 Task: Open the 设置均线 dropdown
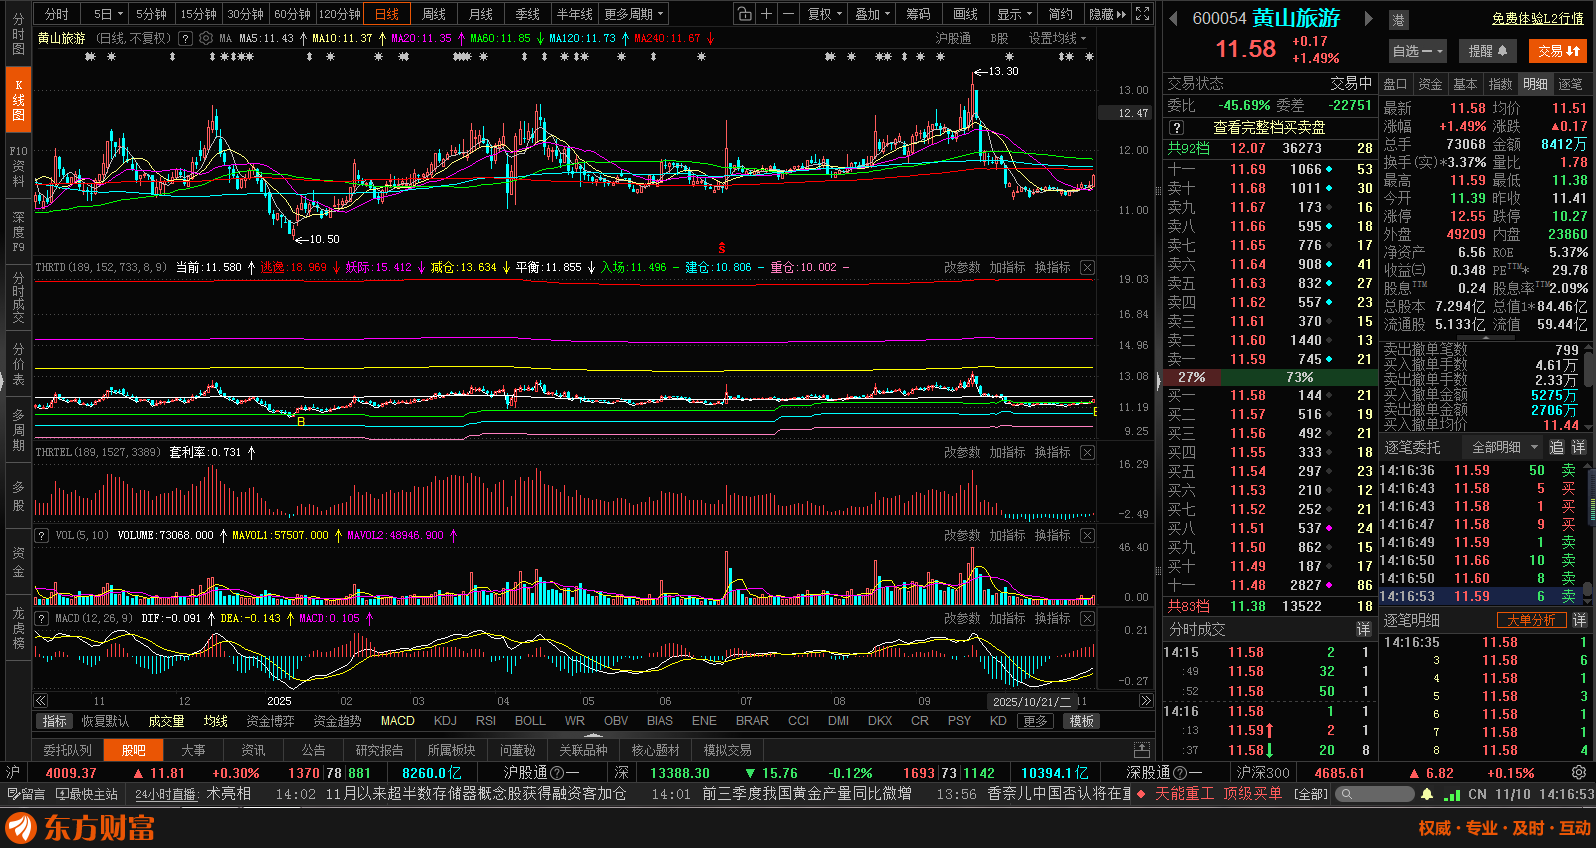(1058, 38)
